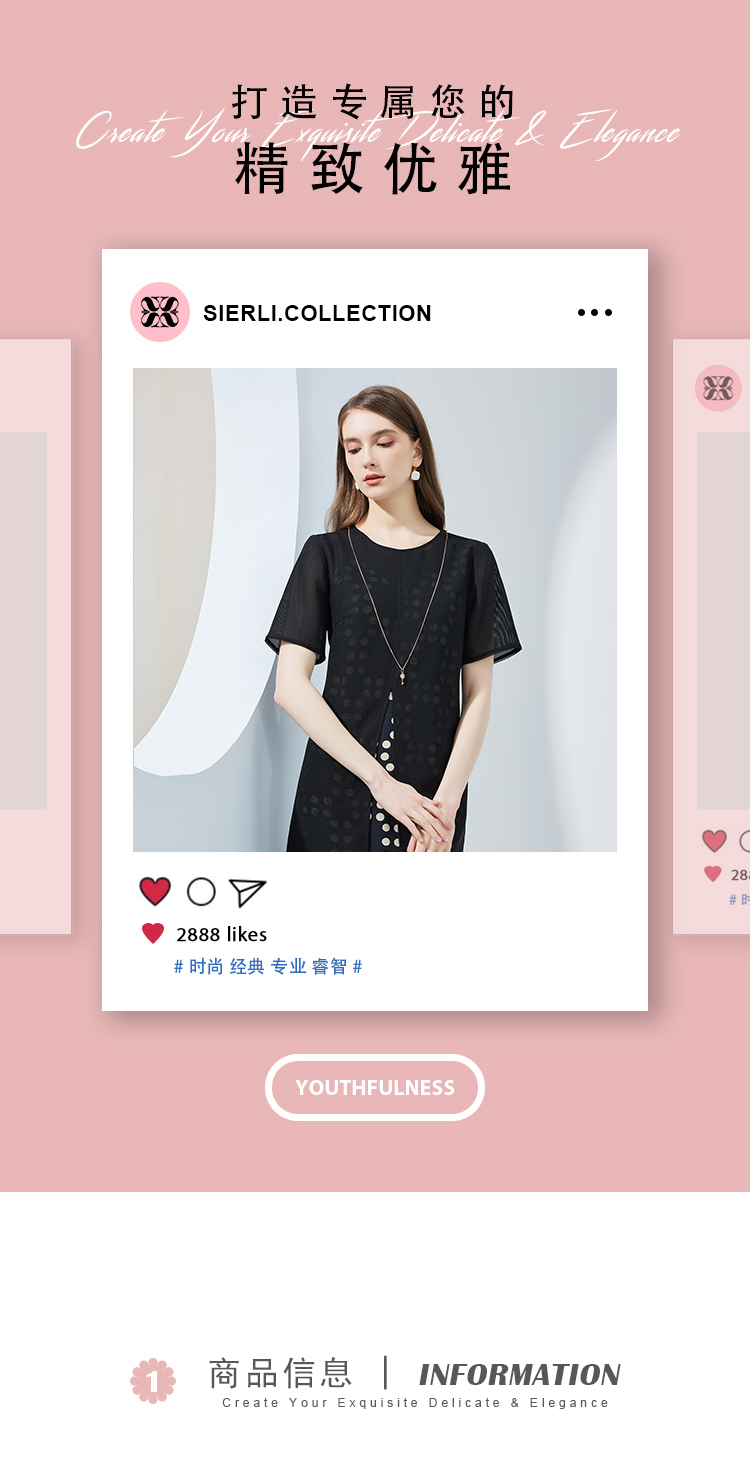Click the paper plane share icon
Image resolution: width=750 pixels, height=1461 pixels.
(247, 892)
